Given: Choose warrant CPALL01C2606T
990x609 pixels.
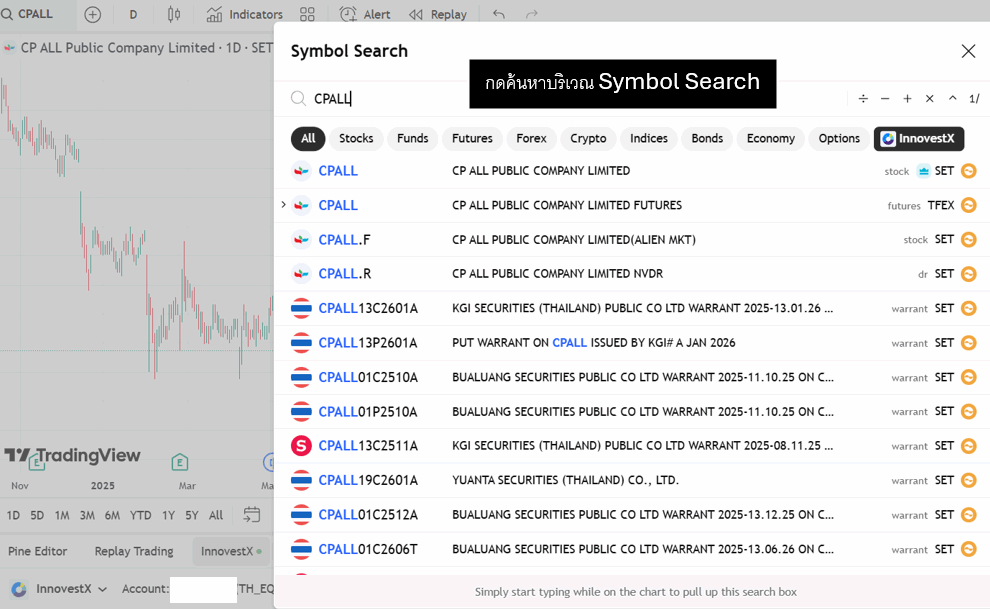Looking at the screenshot, I should click(631, 549).
